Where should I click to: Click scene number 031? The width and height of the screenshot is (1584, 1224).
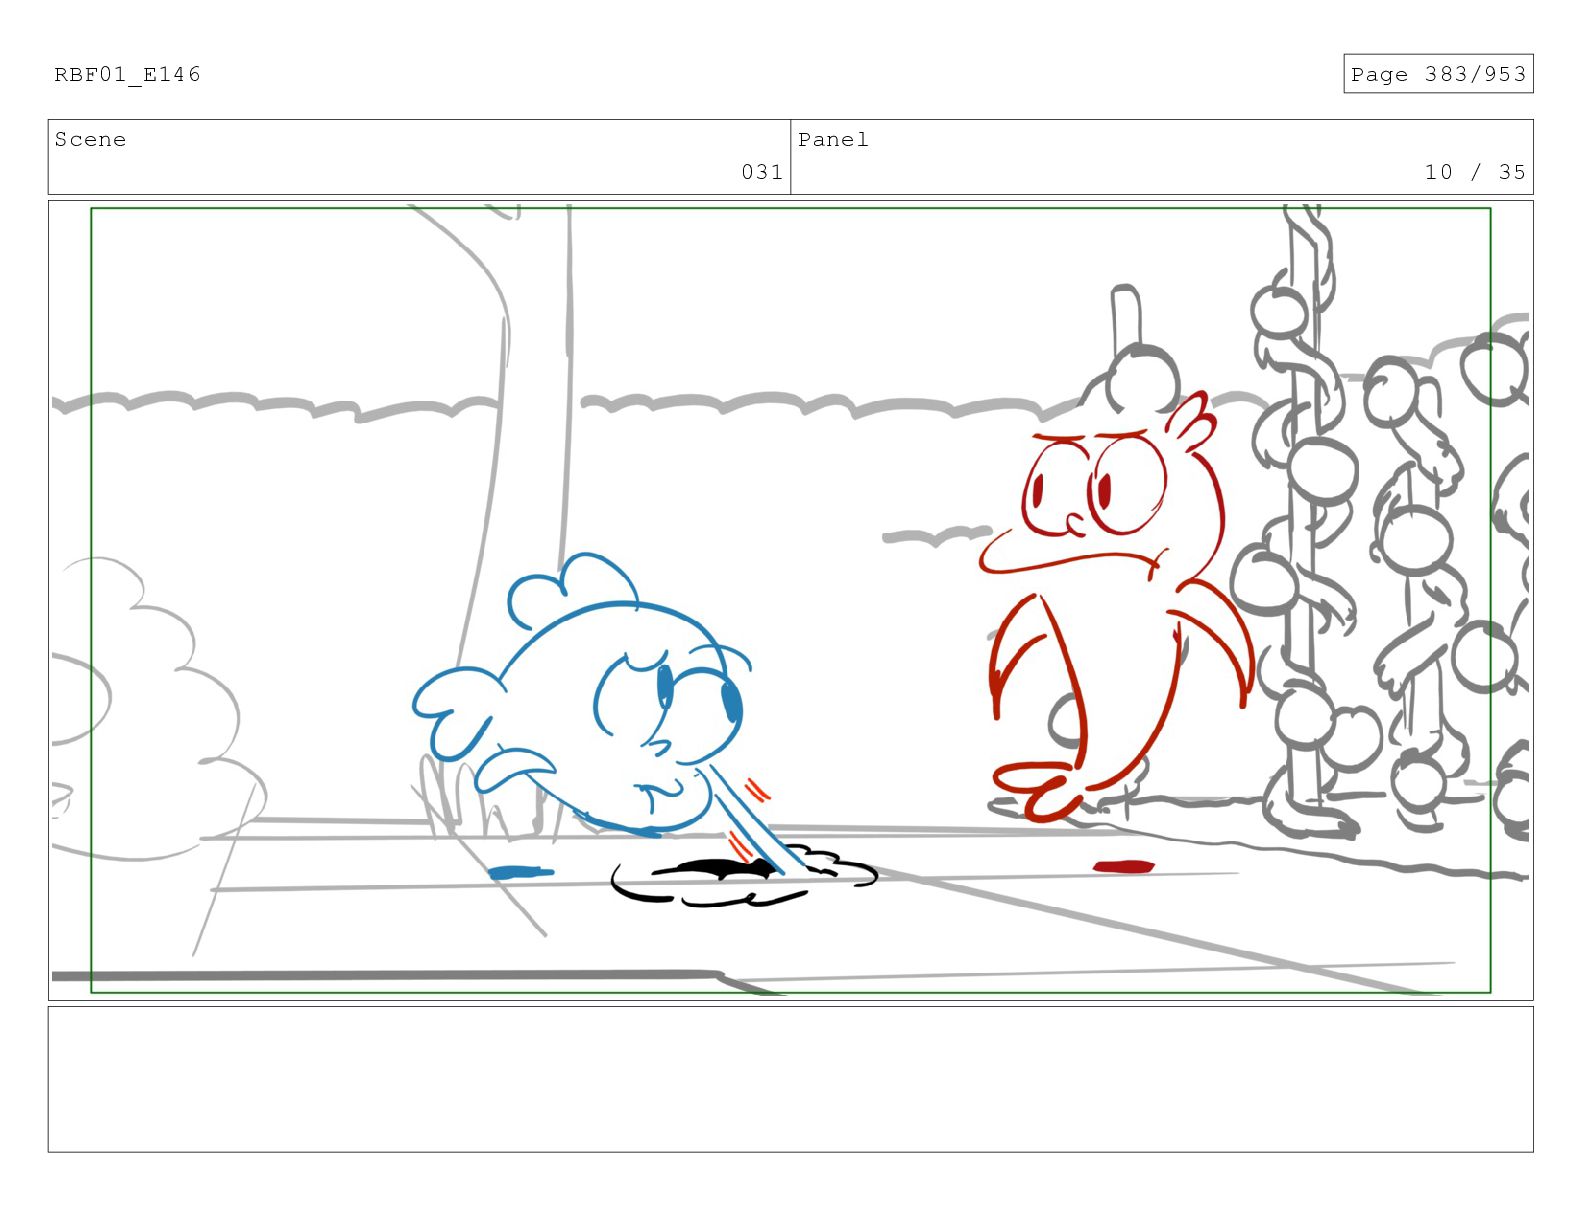[x=762, y=172]
